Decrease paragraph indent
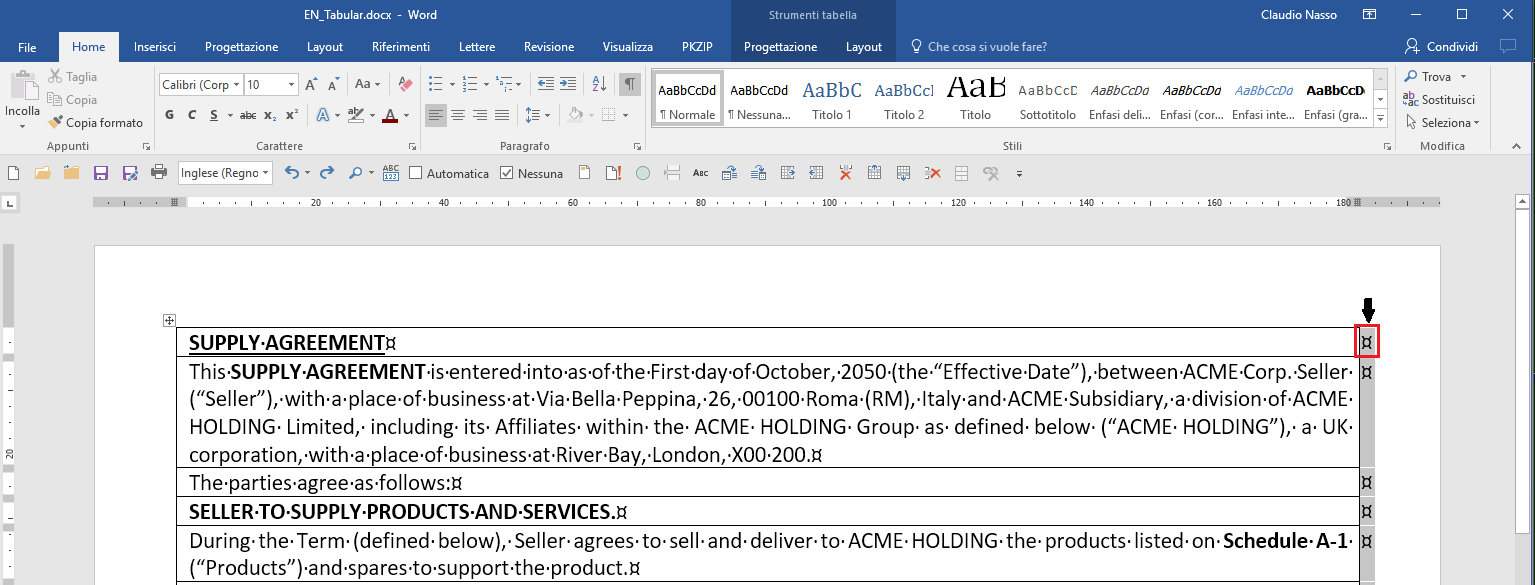The width and height of the screenshot is (1535, 585). click(x=544, y=84)
